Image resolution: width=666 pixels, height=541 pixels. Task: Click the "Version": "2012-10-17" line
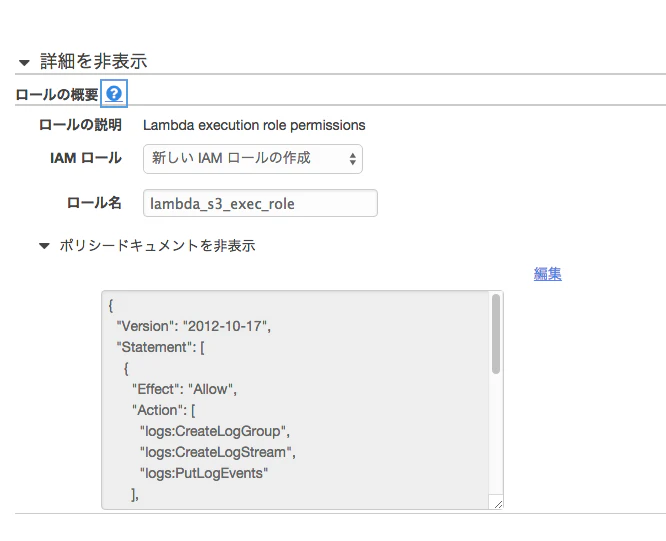pyautogui.click(x=194, y=326)
